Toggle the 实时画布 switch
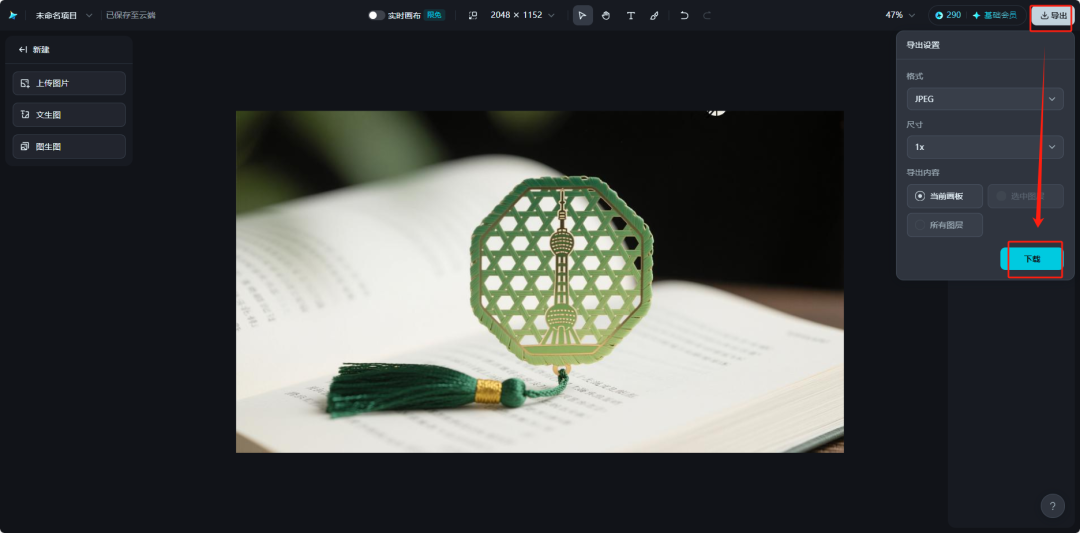Viewport: 1080px width, 533px height. pyautogui.click(x=376, y=15)
